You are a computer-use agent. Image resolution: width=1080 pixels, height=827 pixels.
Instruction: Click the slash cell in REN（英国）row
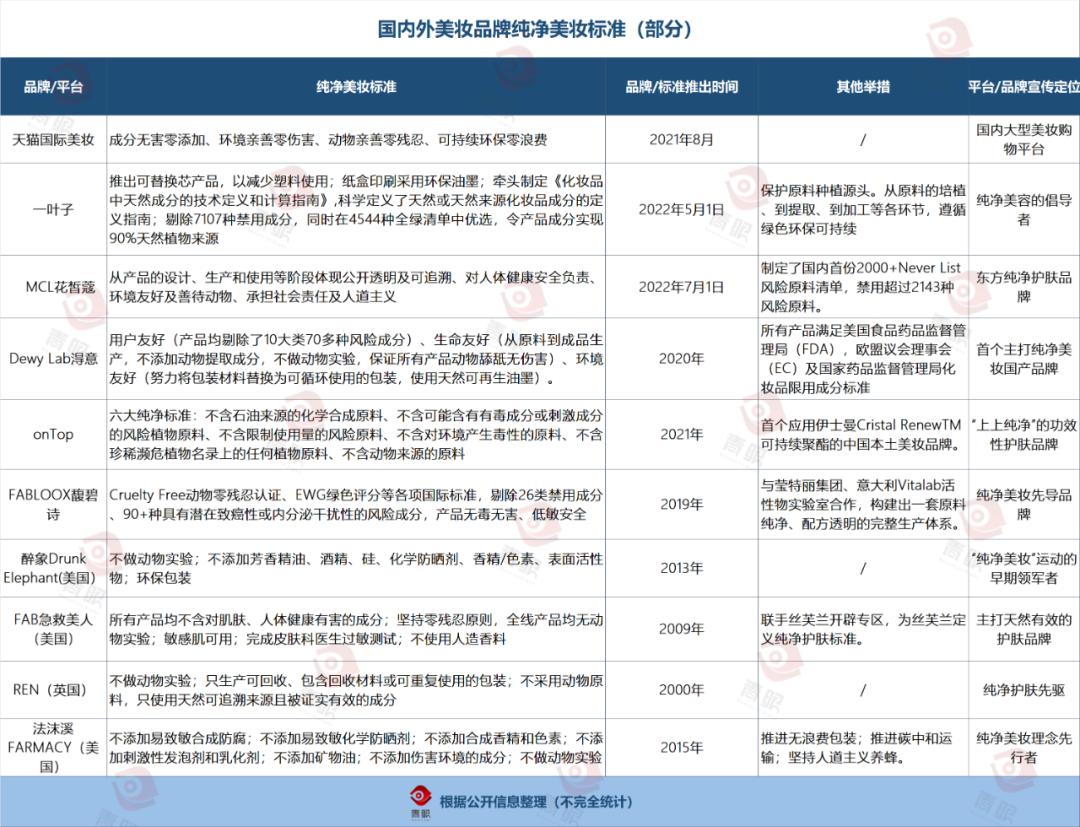(863, 690)
